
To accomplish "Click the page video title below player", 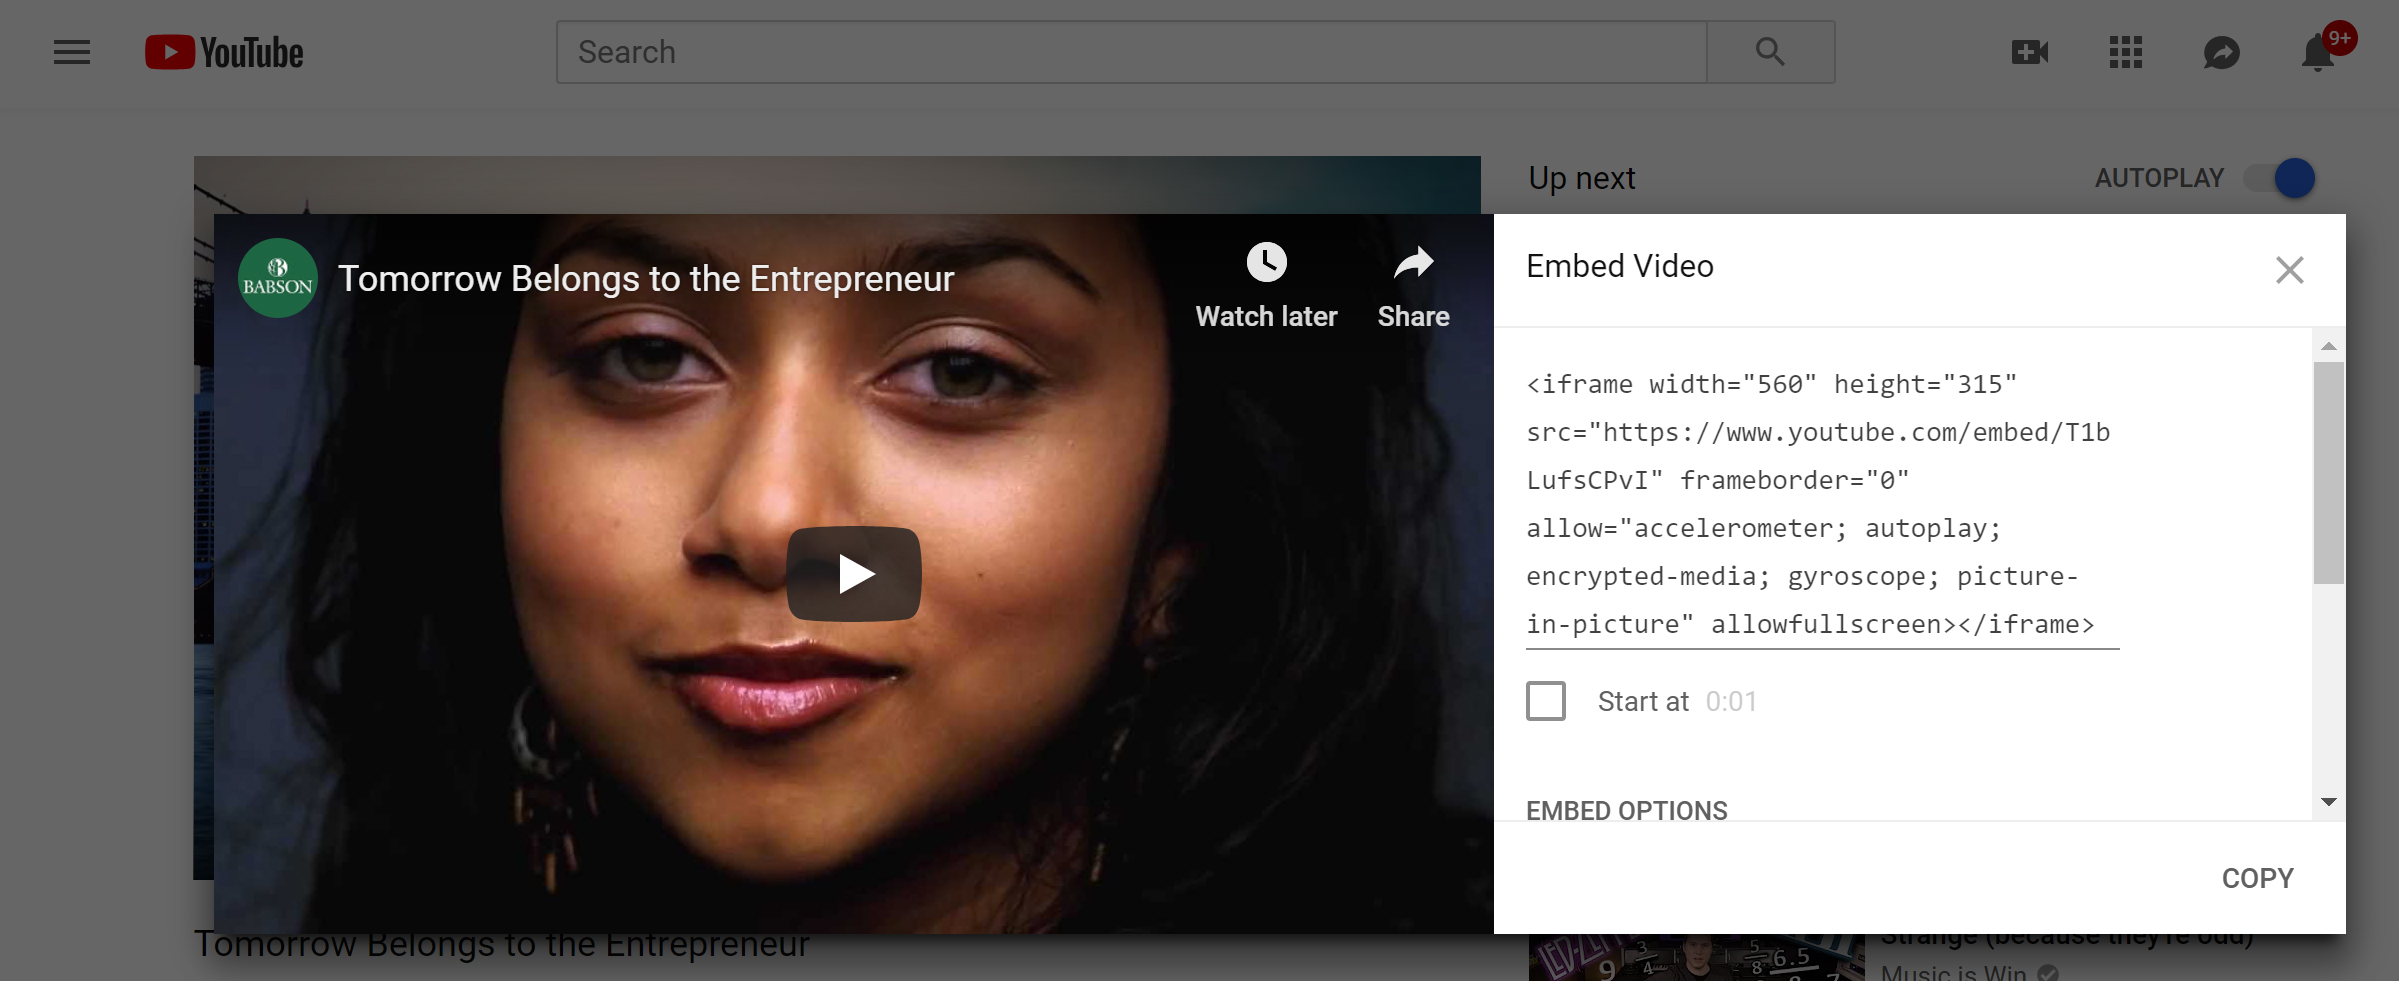I will (501, 946).
